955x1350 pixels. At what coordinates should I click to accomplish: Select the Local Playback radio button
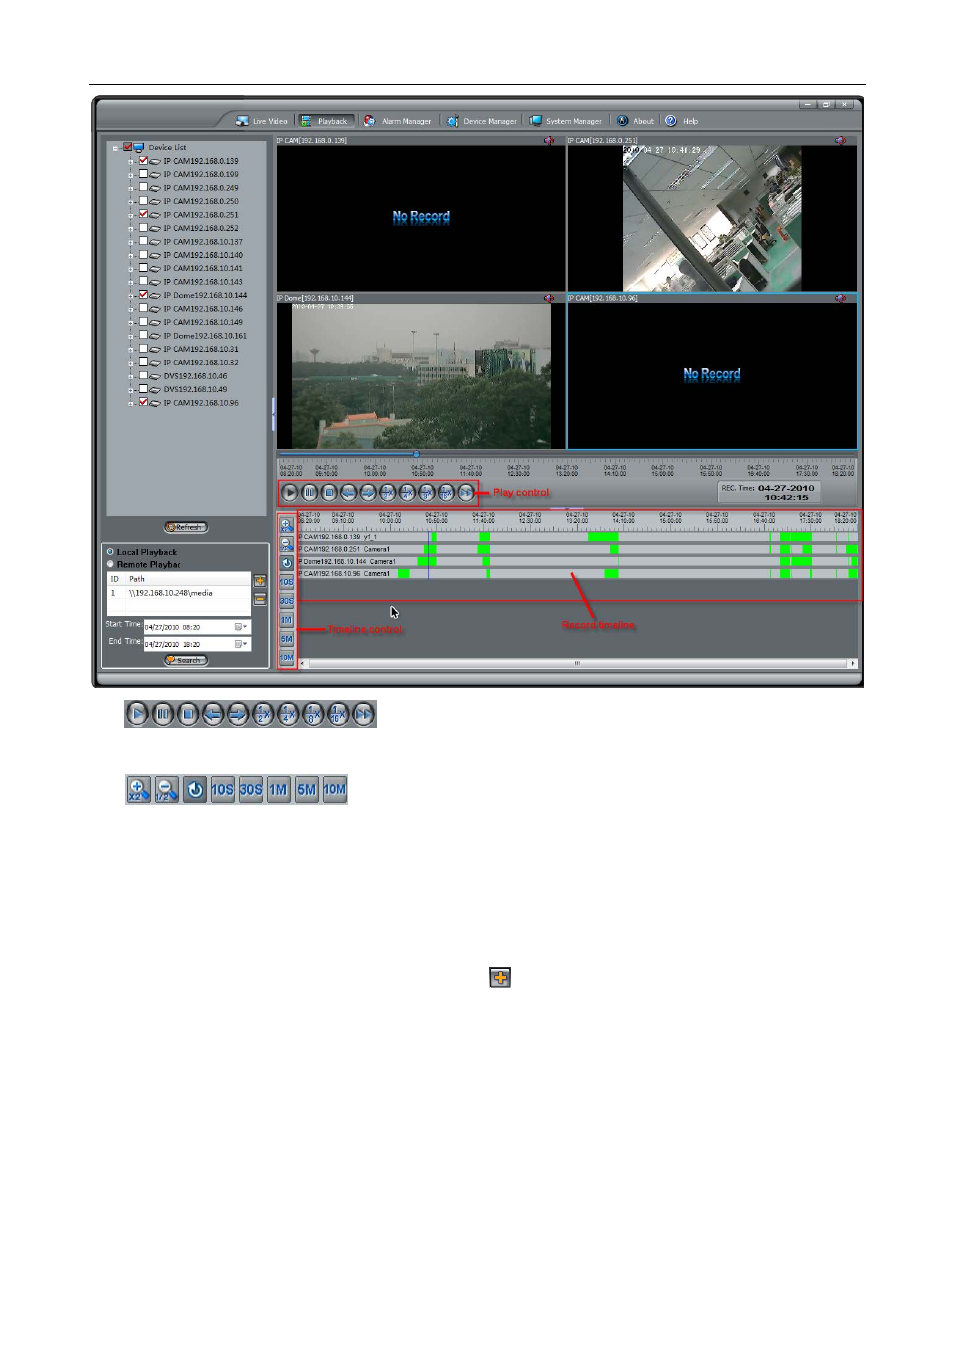(110, 552)
